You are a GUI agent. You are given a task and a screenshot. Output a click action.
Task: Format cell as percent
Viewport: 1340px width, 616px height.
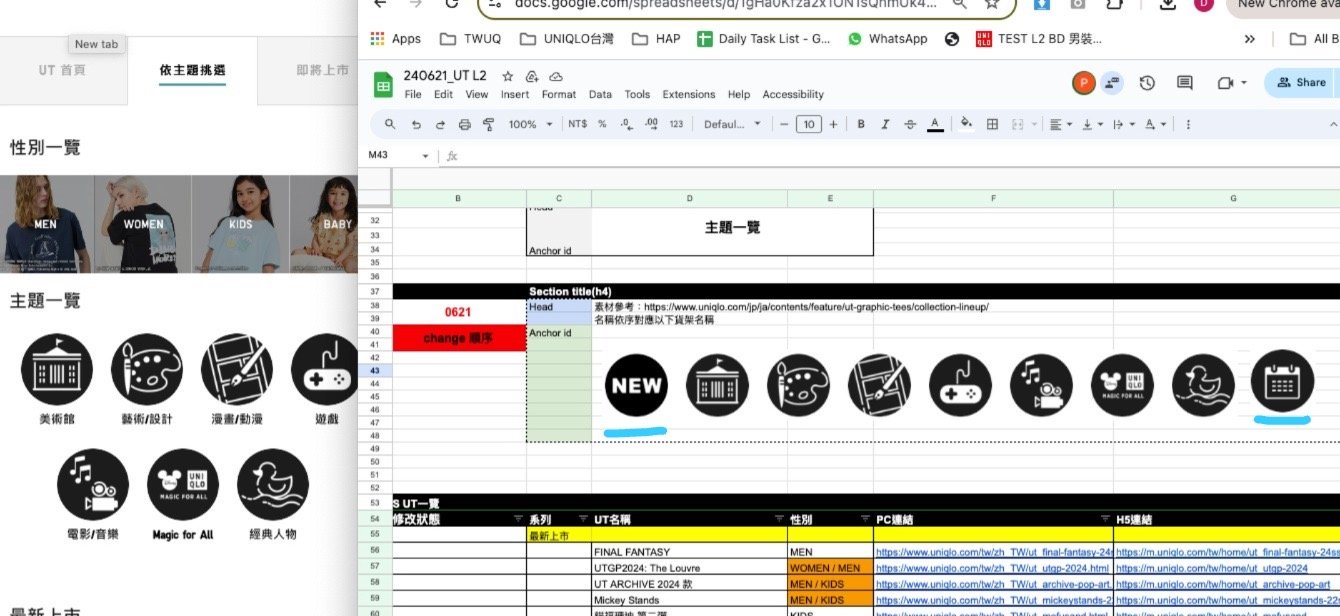pyautogui.click(x=602, y=125)
